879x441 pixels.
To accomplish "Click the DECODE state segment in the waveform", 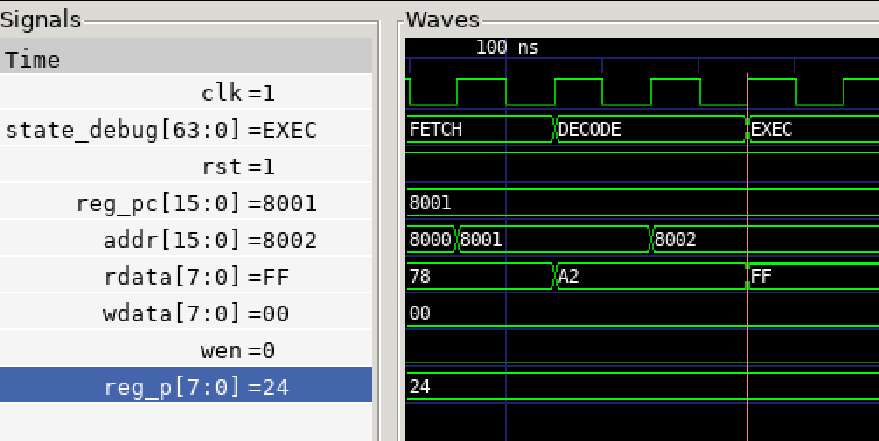I will pos(651,129).
